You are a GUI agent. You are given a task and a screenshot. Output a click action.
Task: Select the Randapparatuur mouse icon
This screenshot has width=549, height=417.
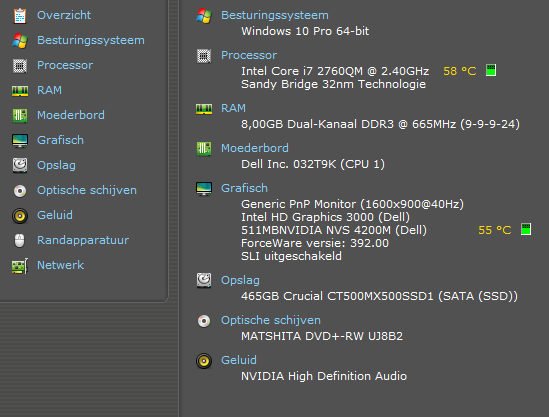pos(20,241)
